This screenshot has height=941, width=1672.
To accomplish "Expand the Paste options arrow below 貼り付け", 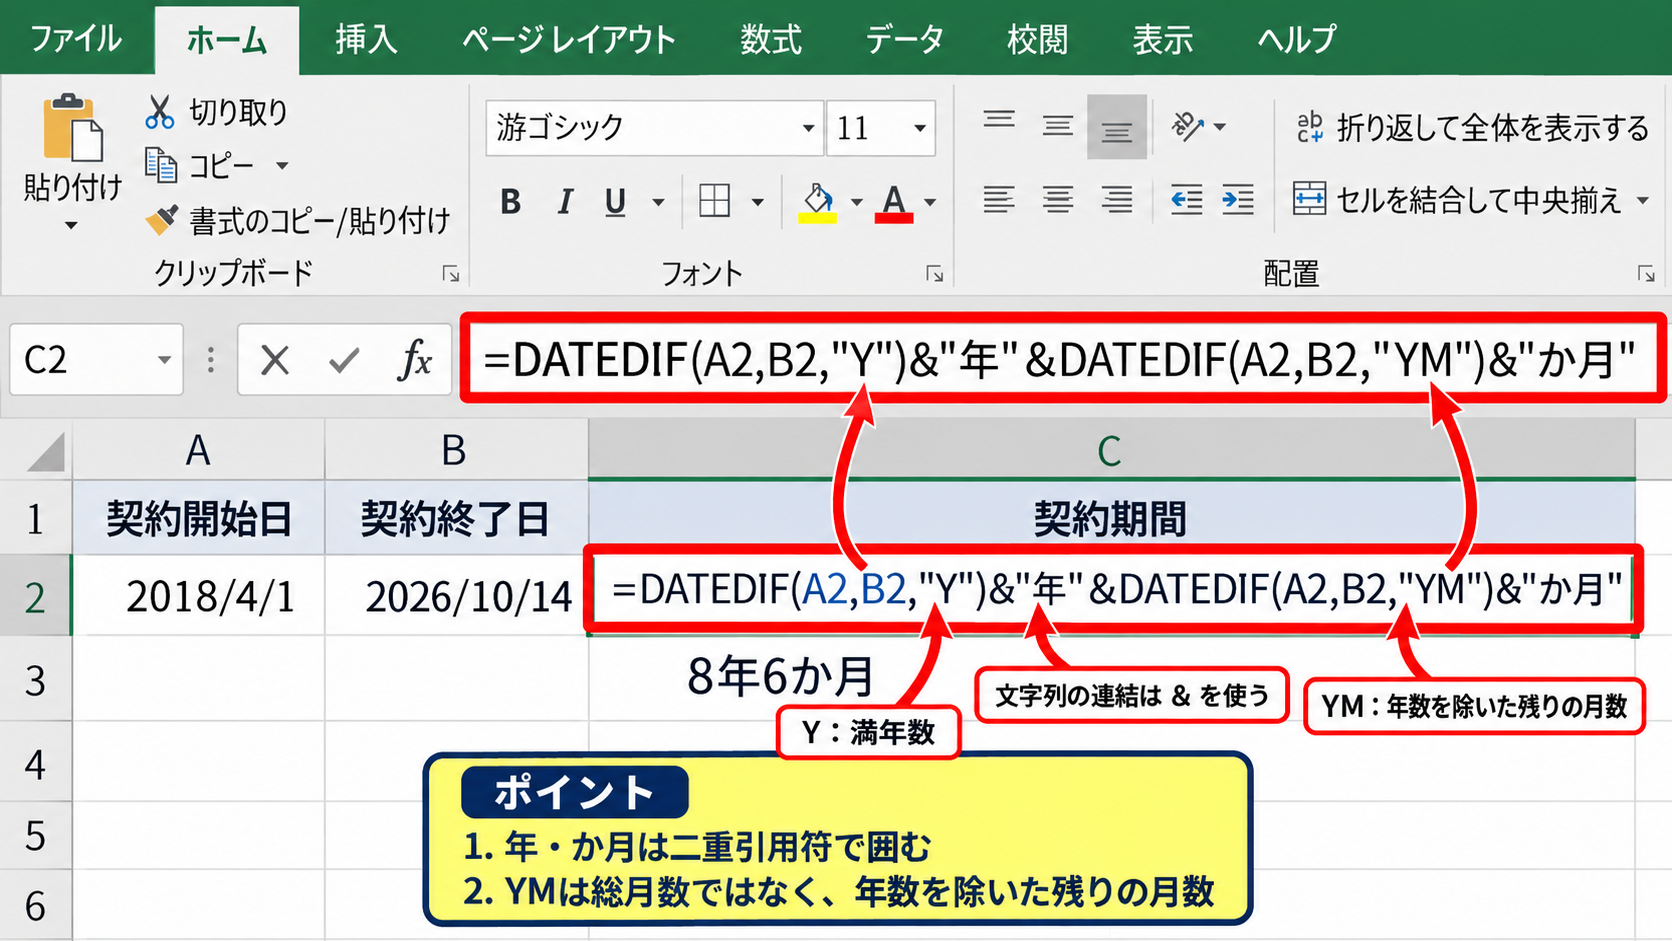I will (x=70, y=226).
